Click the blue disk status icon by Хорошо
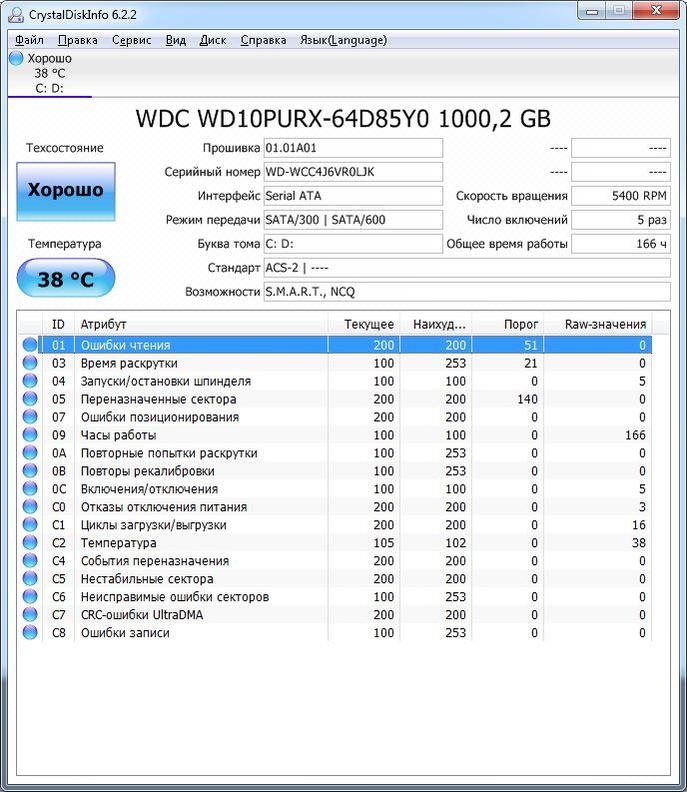687x792 pixels. point(16,58)
